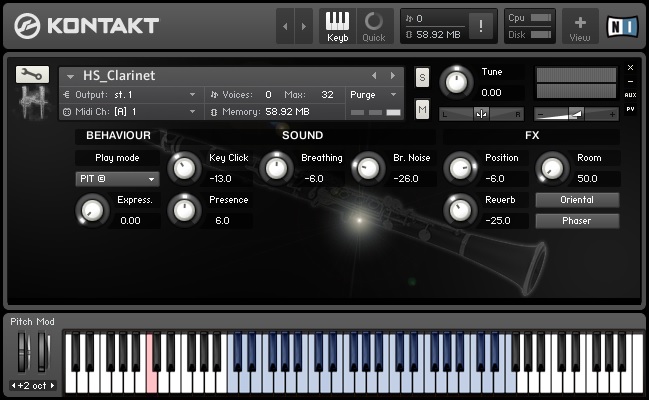The height and width of the screenshot is (400, 649).
Task: Click the Tune knob
Action: tap(456, 81)
